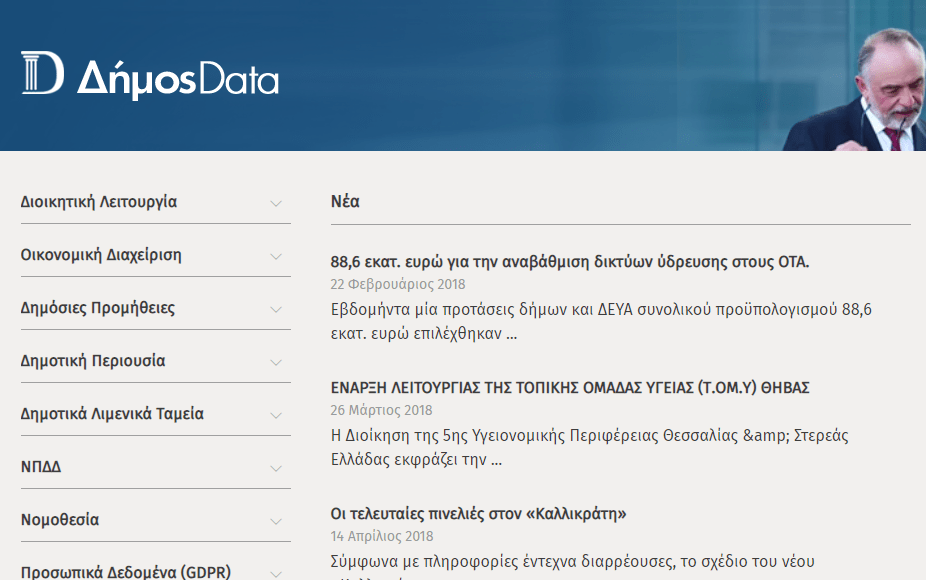This screenshot has height=580, width=926.
Task: Expand the ΝΠΔΔ chevron icon
Action: (276, 468)
